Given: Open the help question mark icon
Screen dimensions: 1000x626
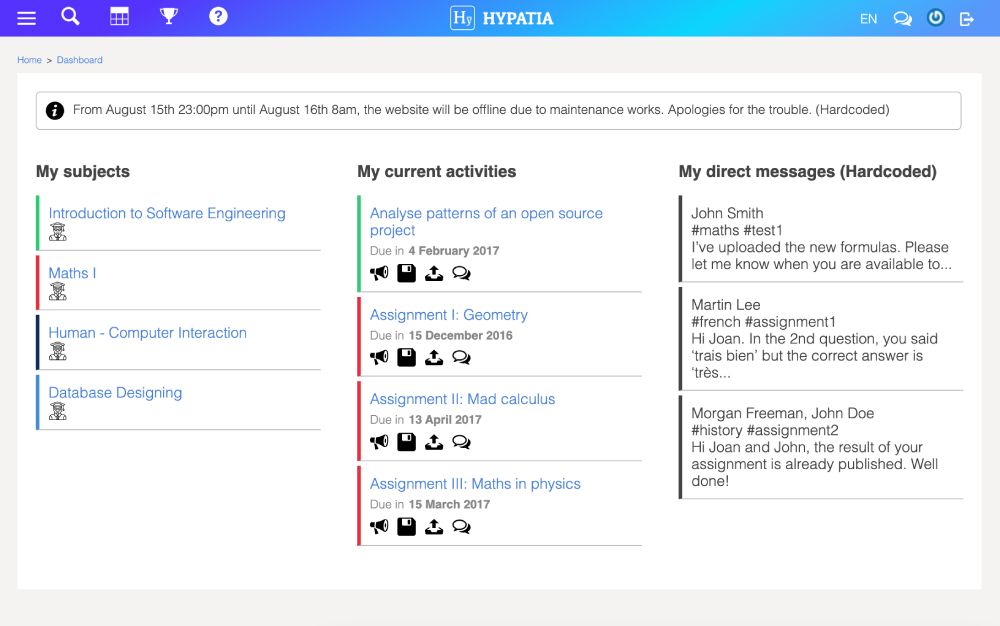Looking at the screenshot, I should [x=218, y=16].
